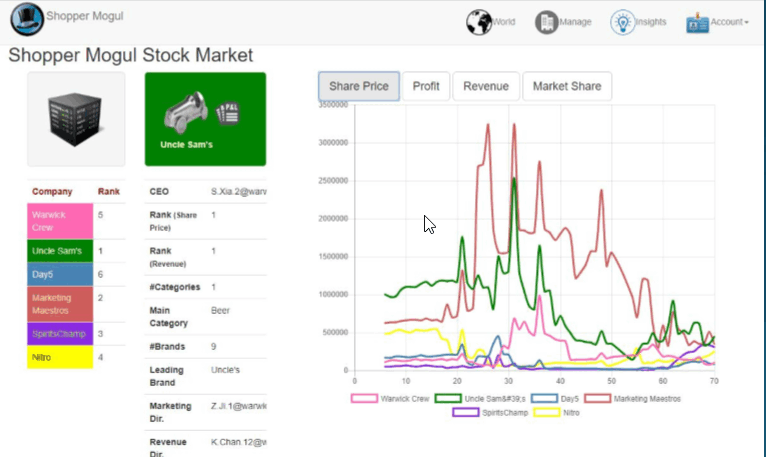766x457 pixels.
Task: Open the Manage menu link
Action: [575, 22]
